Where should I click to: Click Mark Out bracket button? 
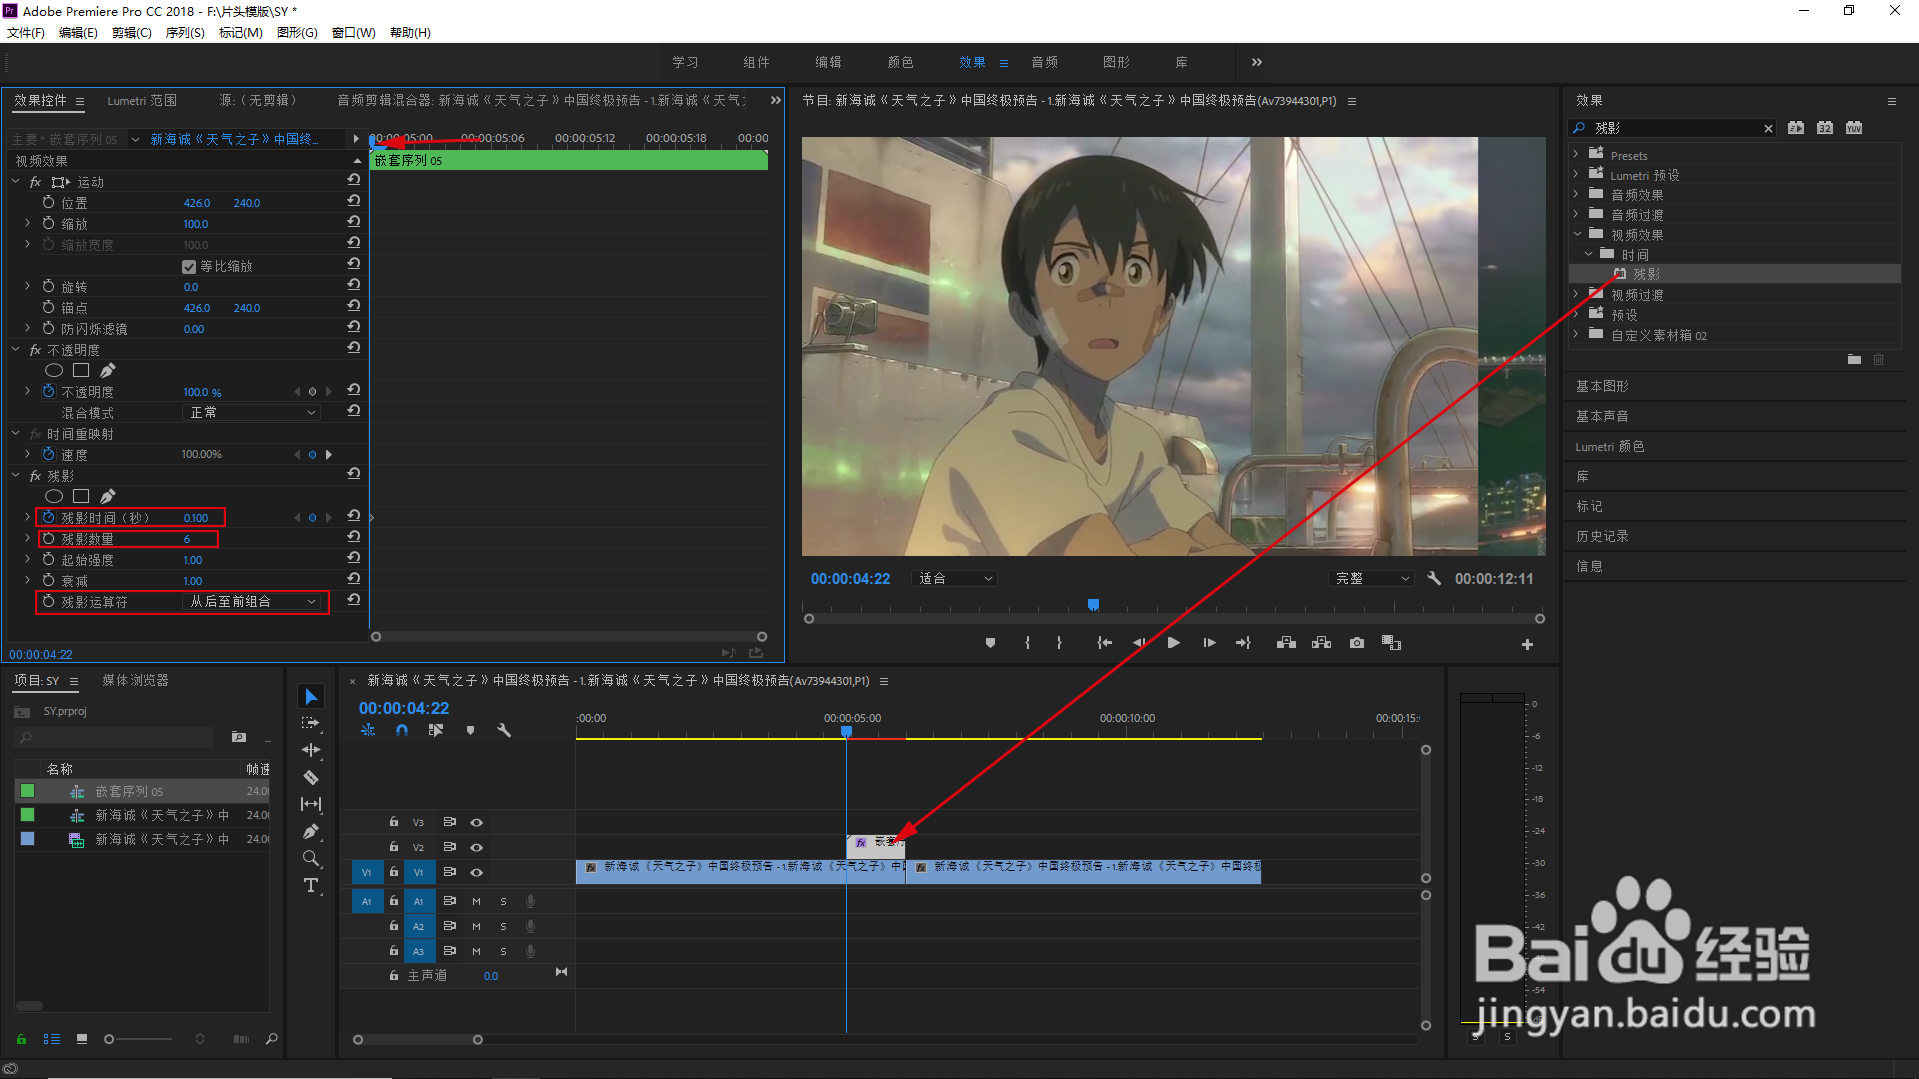point(1059,643)
